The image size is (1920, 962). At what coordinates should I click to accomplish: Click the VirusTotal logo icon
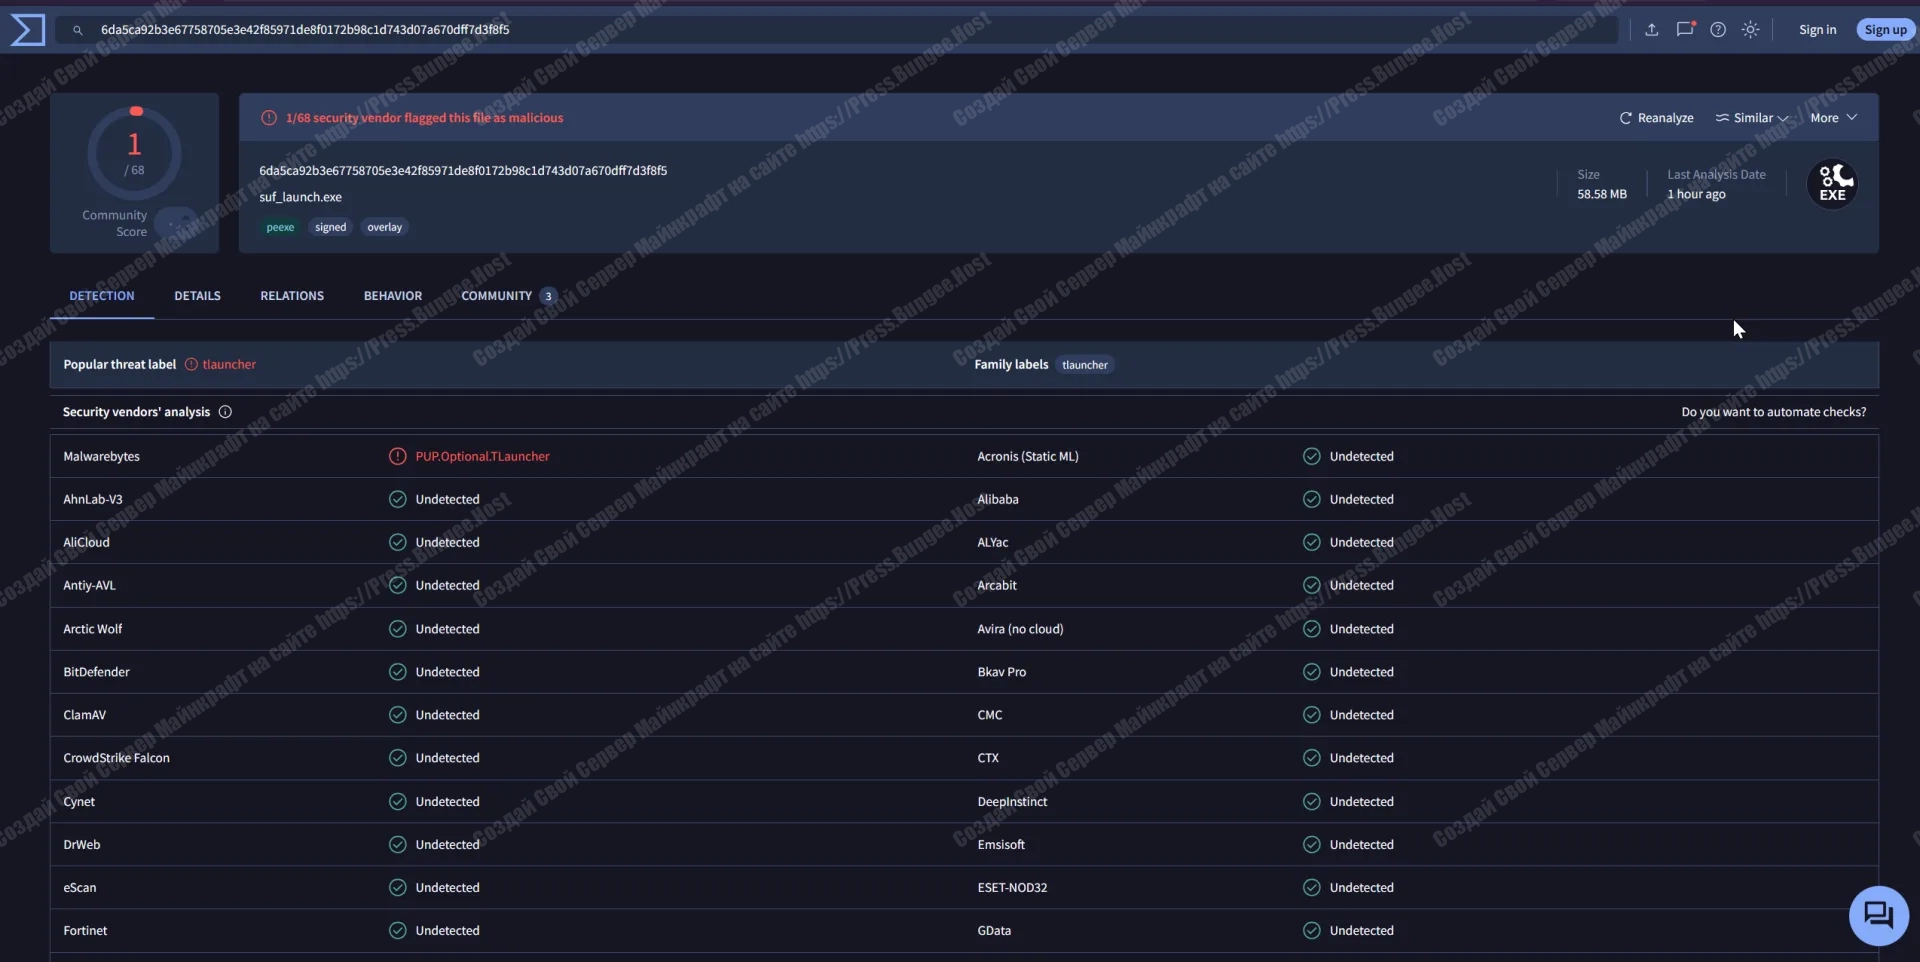pos(27,30)
